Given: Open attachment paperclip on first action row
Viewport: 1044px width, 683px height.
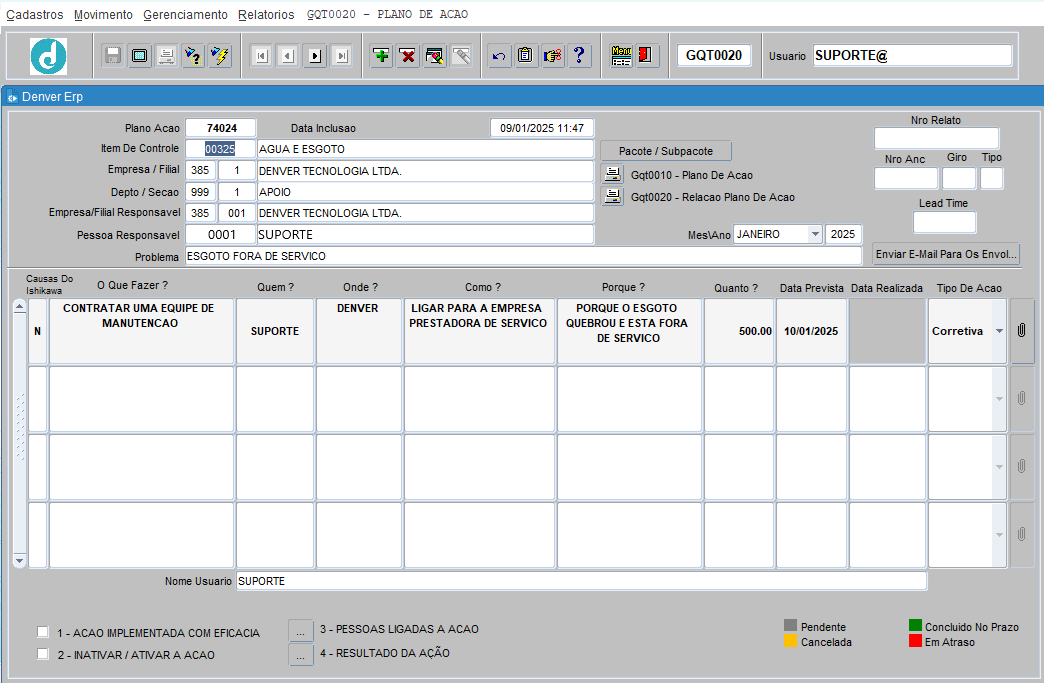Looking at the screenshot, I should (x=1021, y=330).
